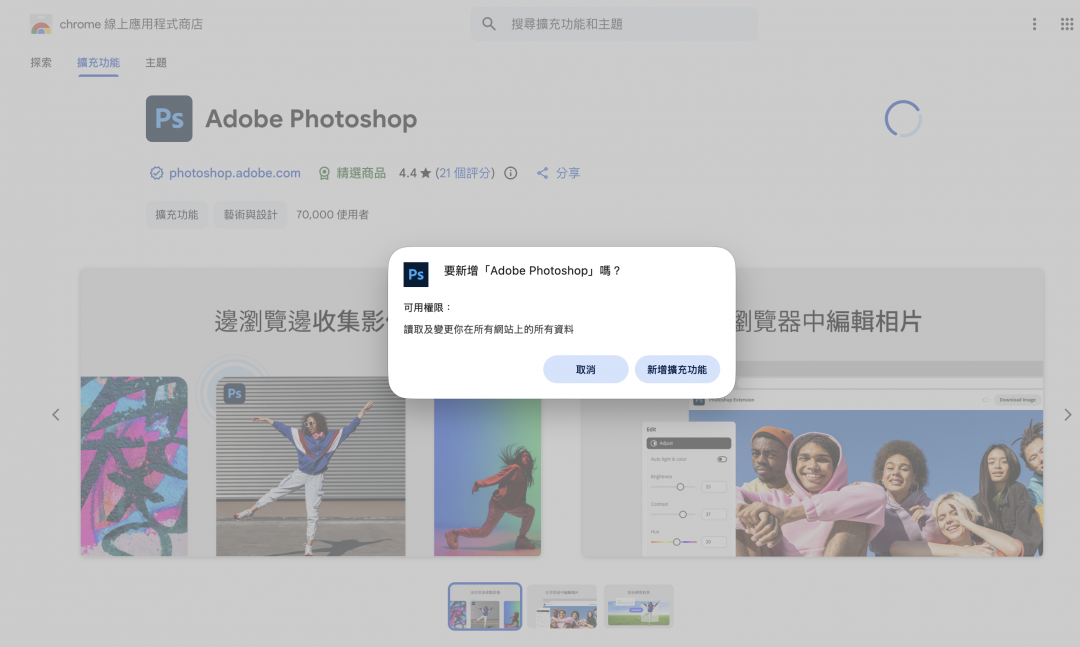Click the ratings info circle icon
1080x647 pixels.
(x=511, y=173)
